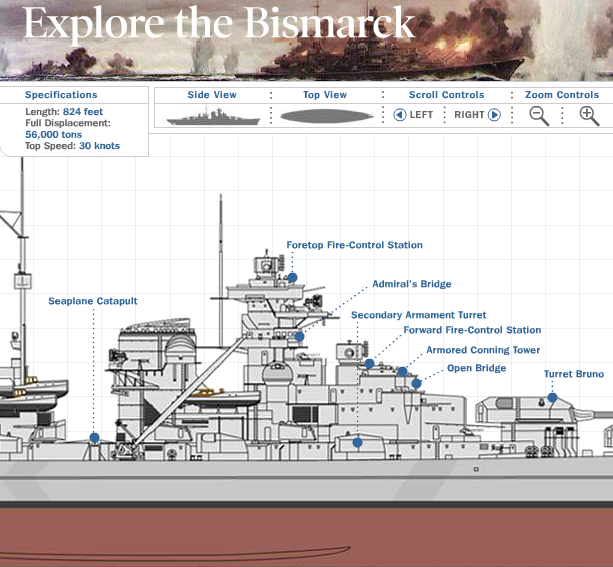Zoom in with the plus magnifier
This screenshot has width=613, height=567.
tap(589, 116)
